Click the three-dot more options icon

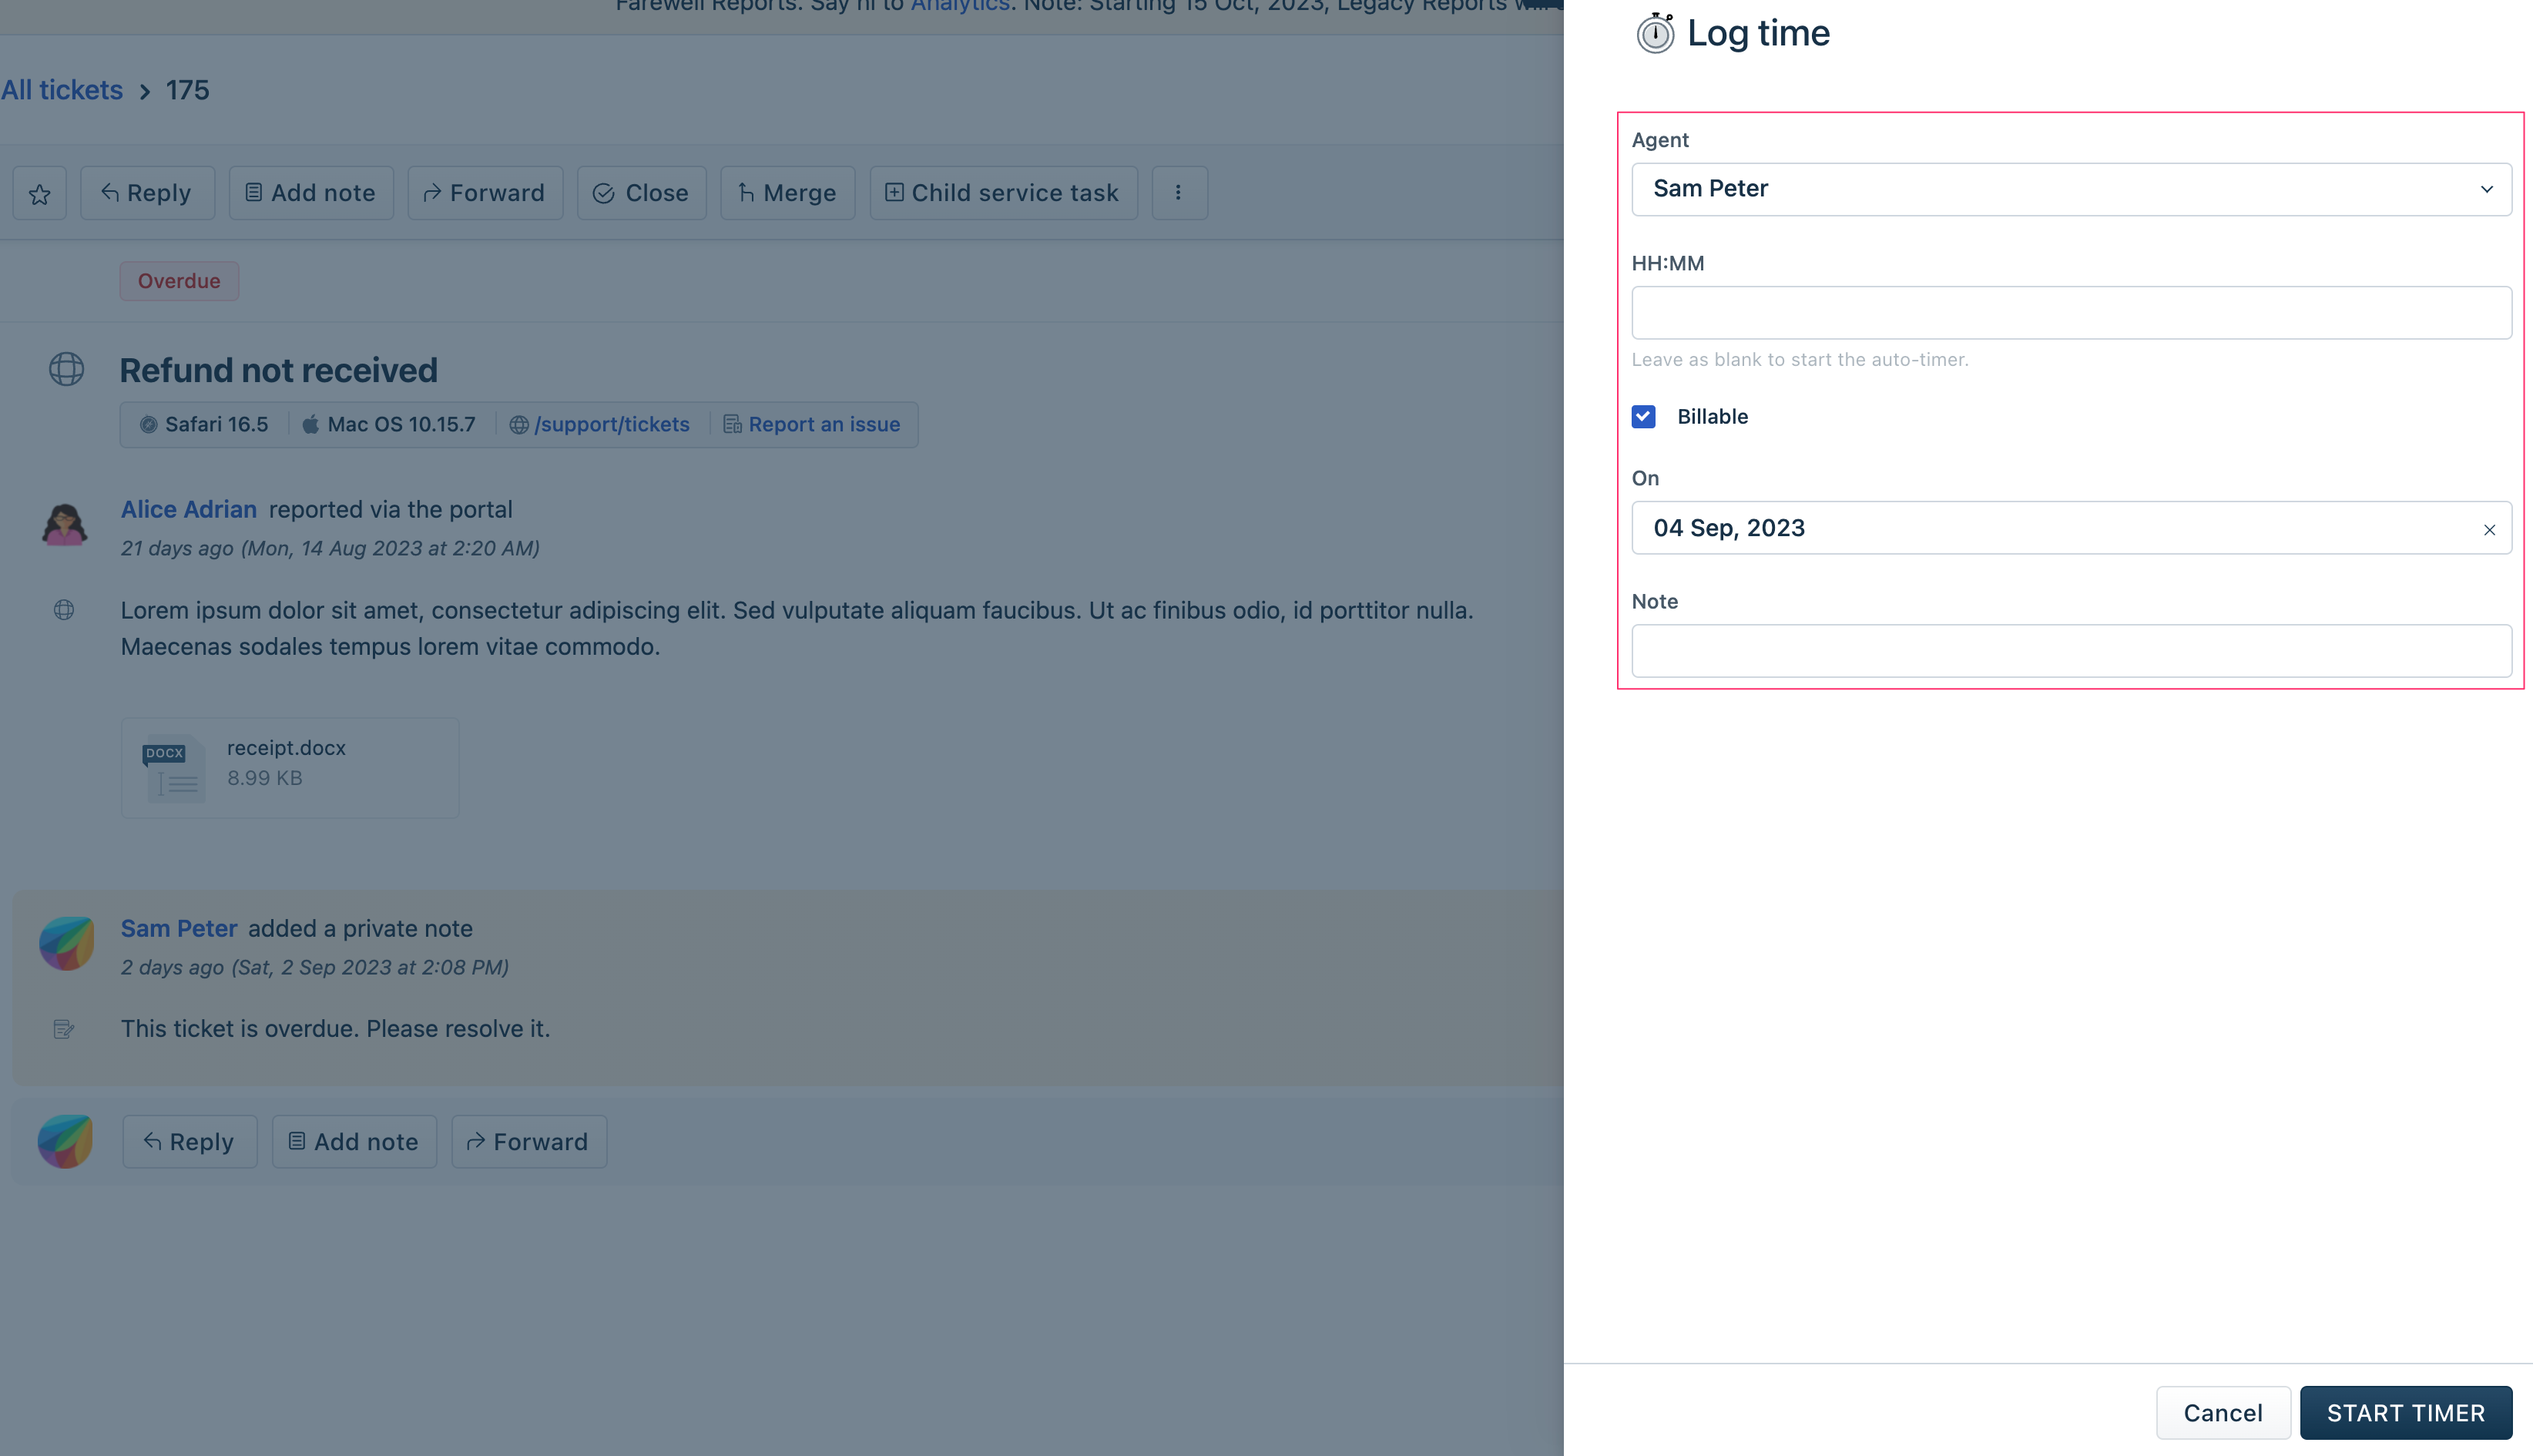(1179, 191)
